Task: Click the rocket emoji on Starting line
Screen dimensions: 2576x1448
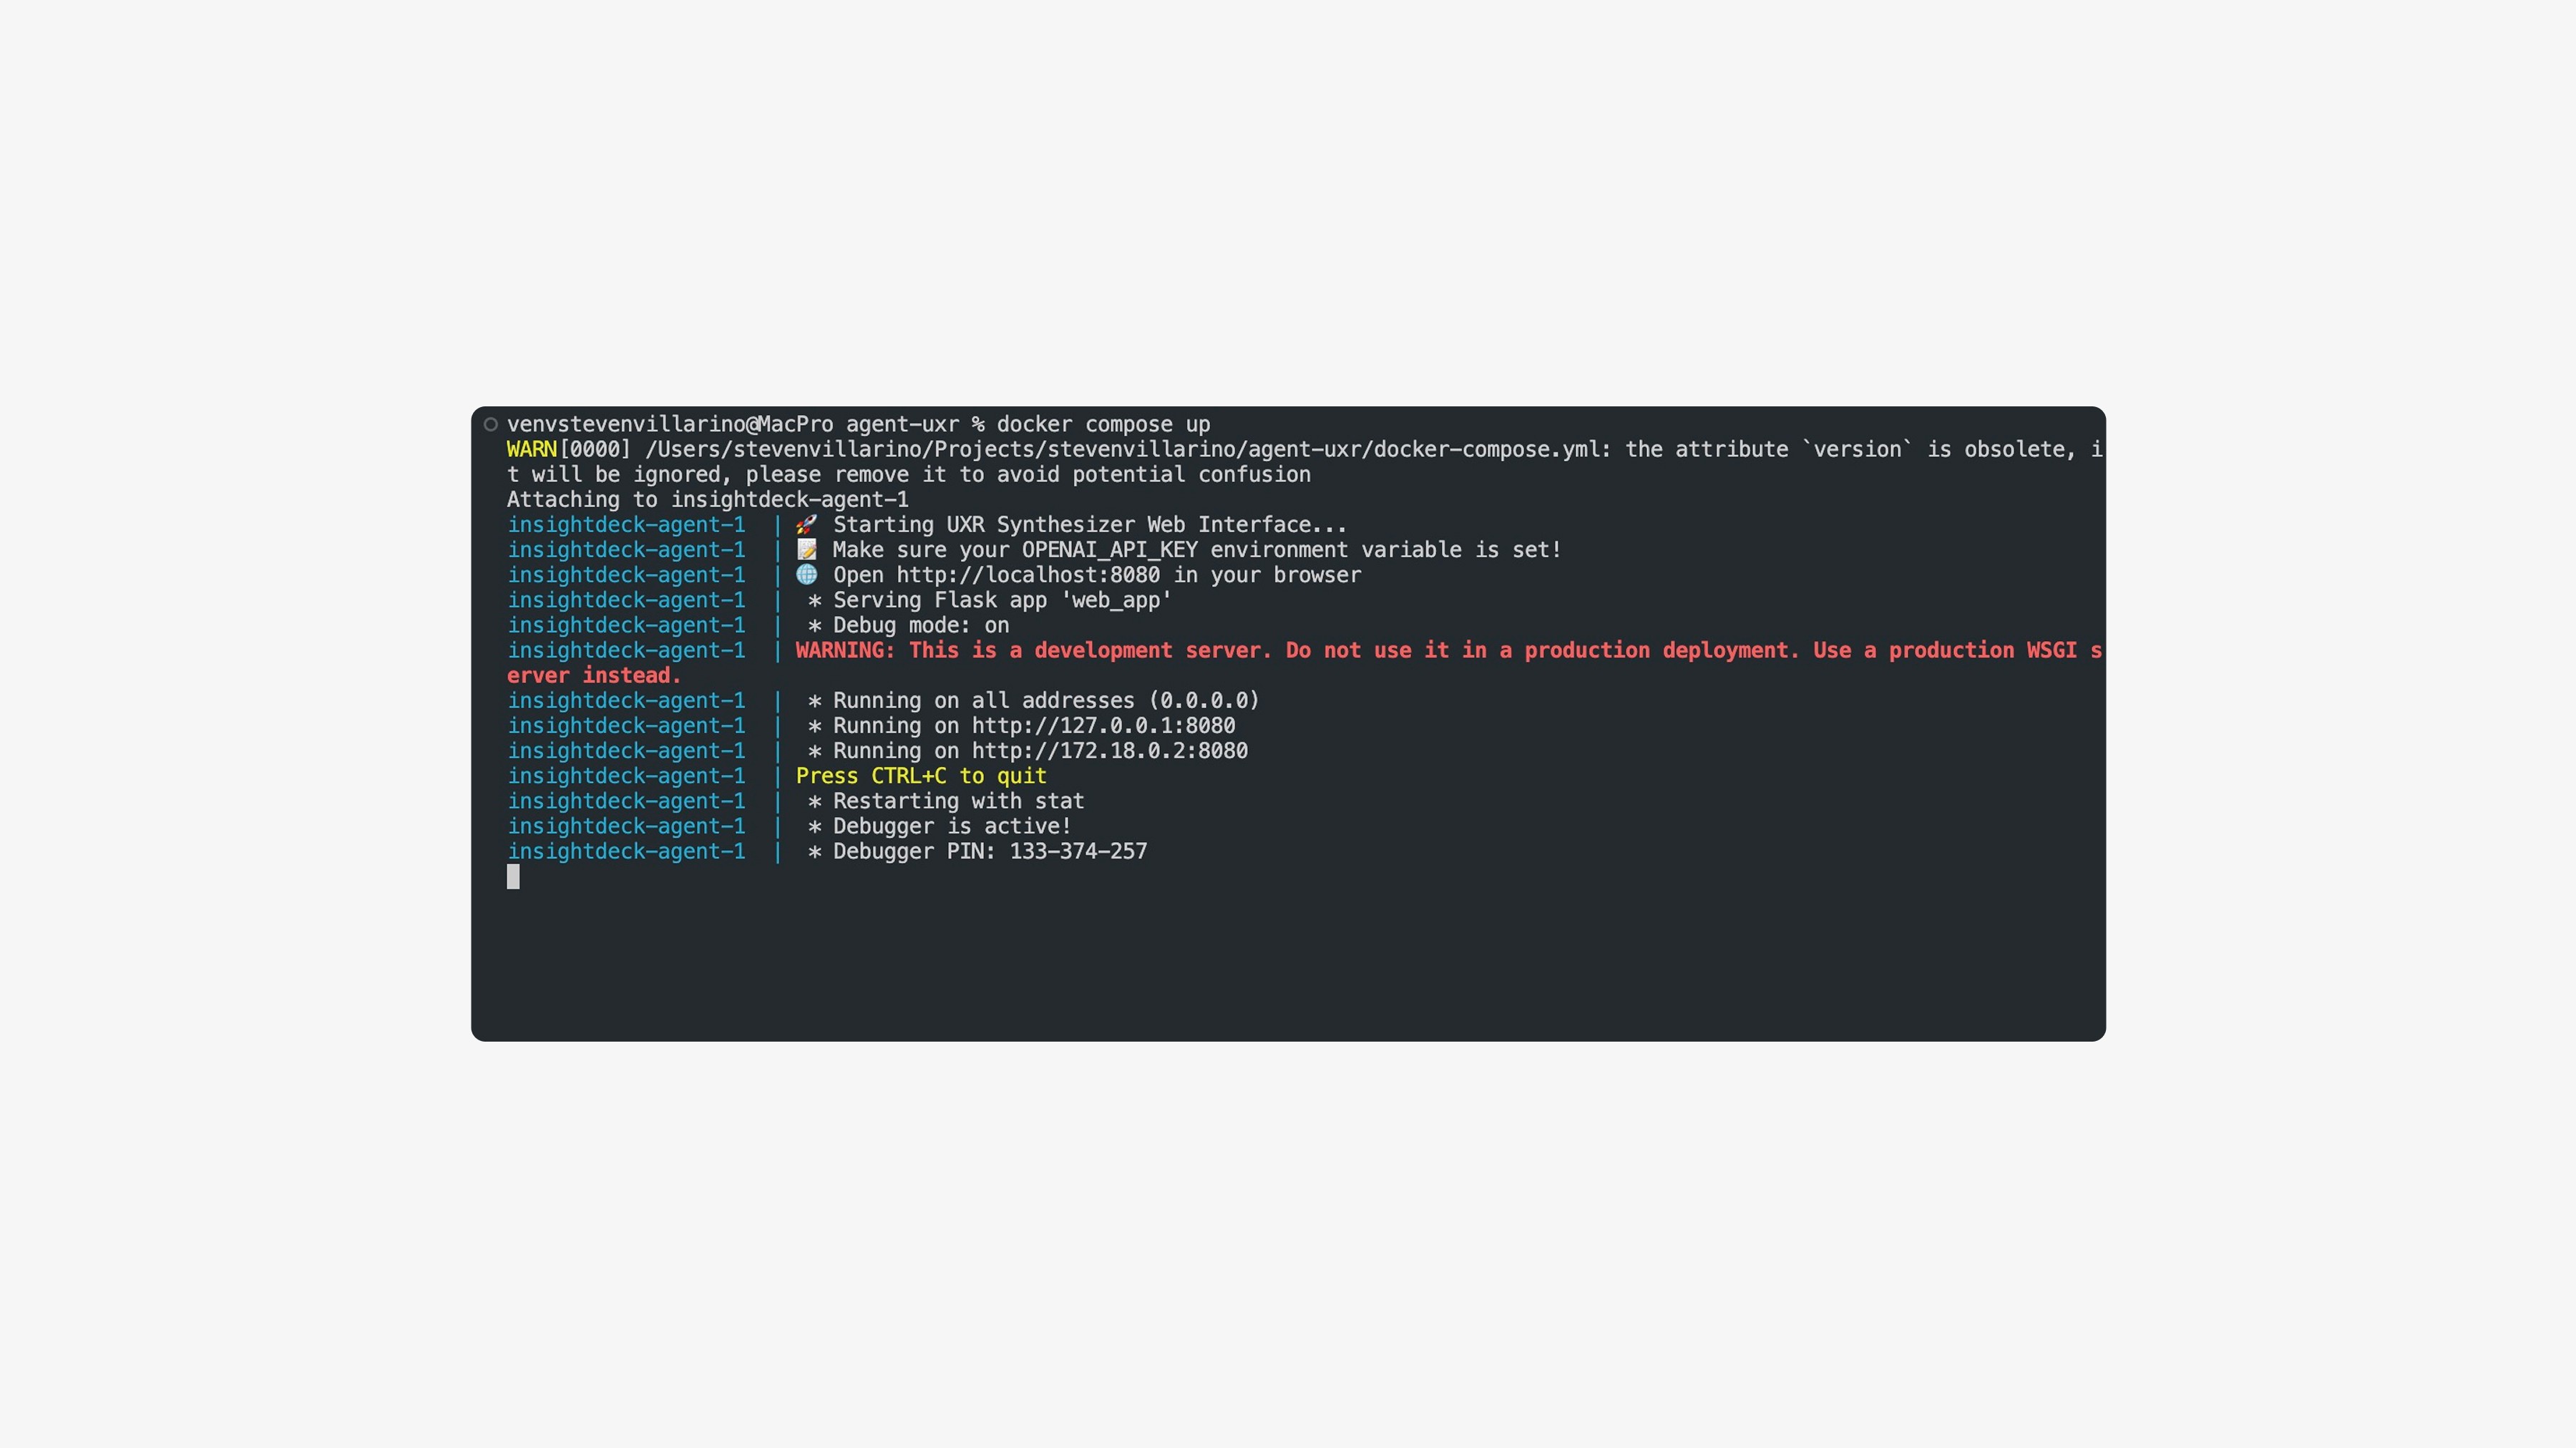Action: coord(806,525)
